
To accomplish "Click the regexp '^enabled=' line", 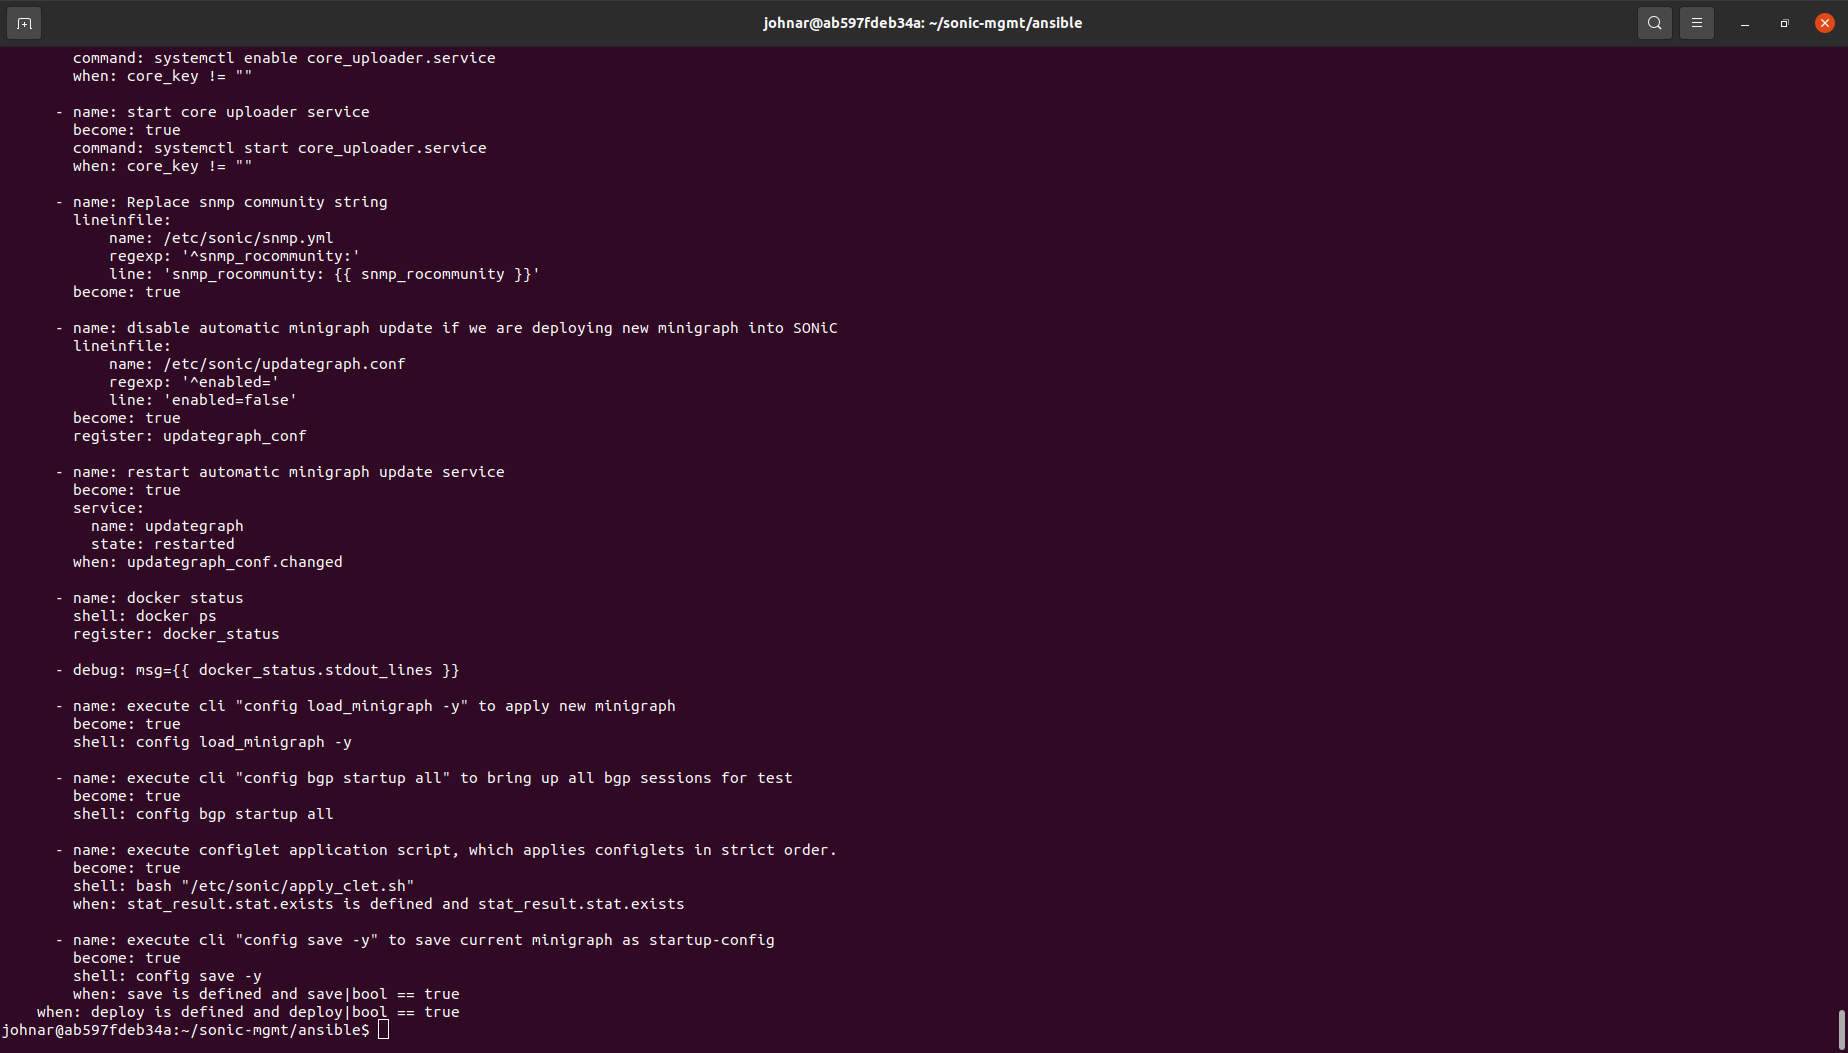I will 194,382.
